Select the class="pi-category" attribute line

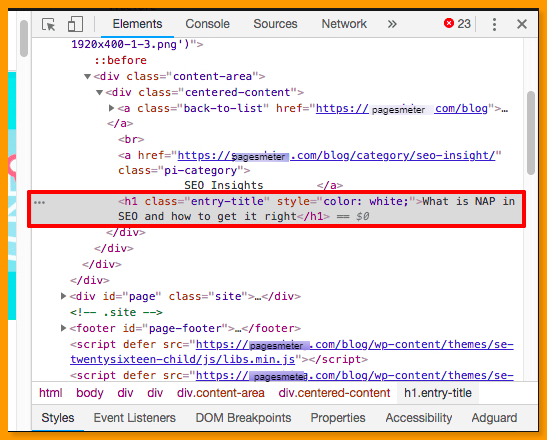click(184, 171)
